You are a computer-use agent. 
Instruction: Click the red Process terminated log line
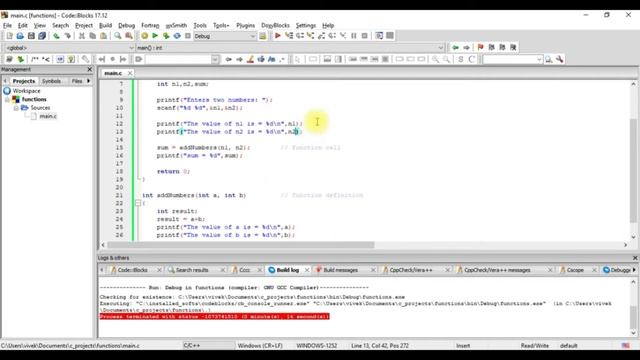coord(214,317)
